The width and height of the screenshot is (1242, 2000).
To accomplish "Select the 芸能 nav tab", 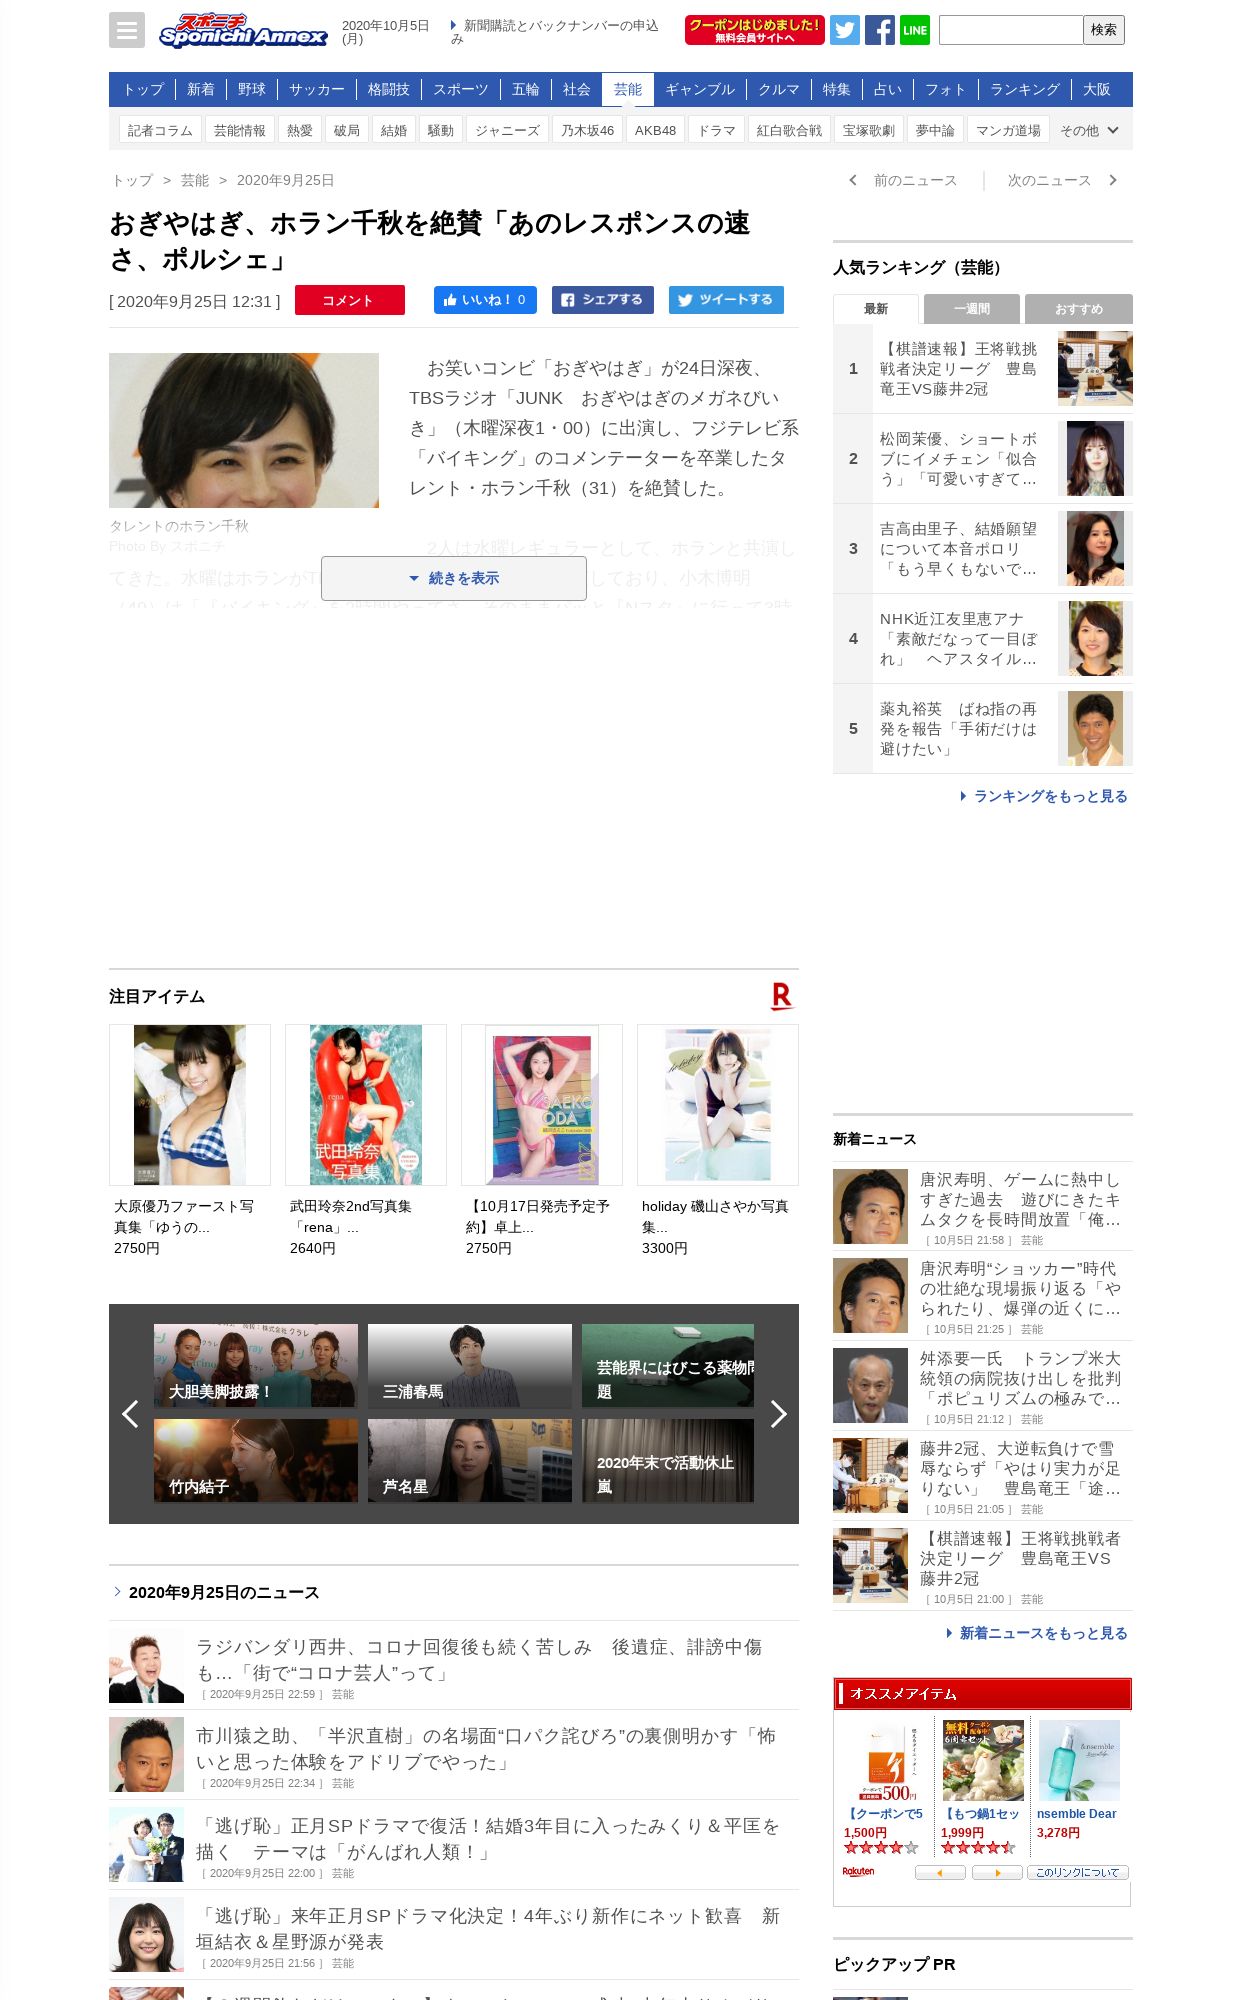I will point(628,89).
